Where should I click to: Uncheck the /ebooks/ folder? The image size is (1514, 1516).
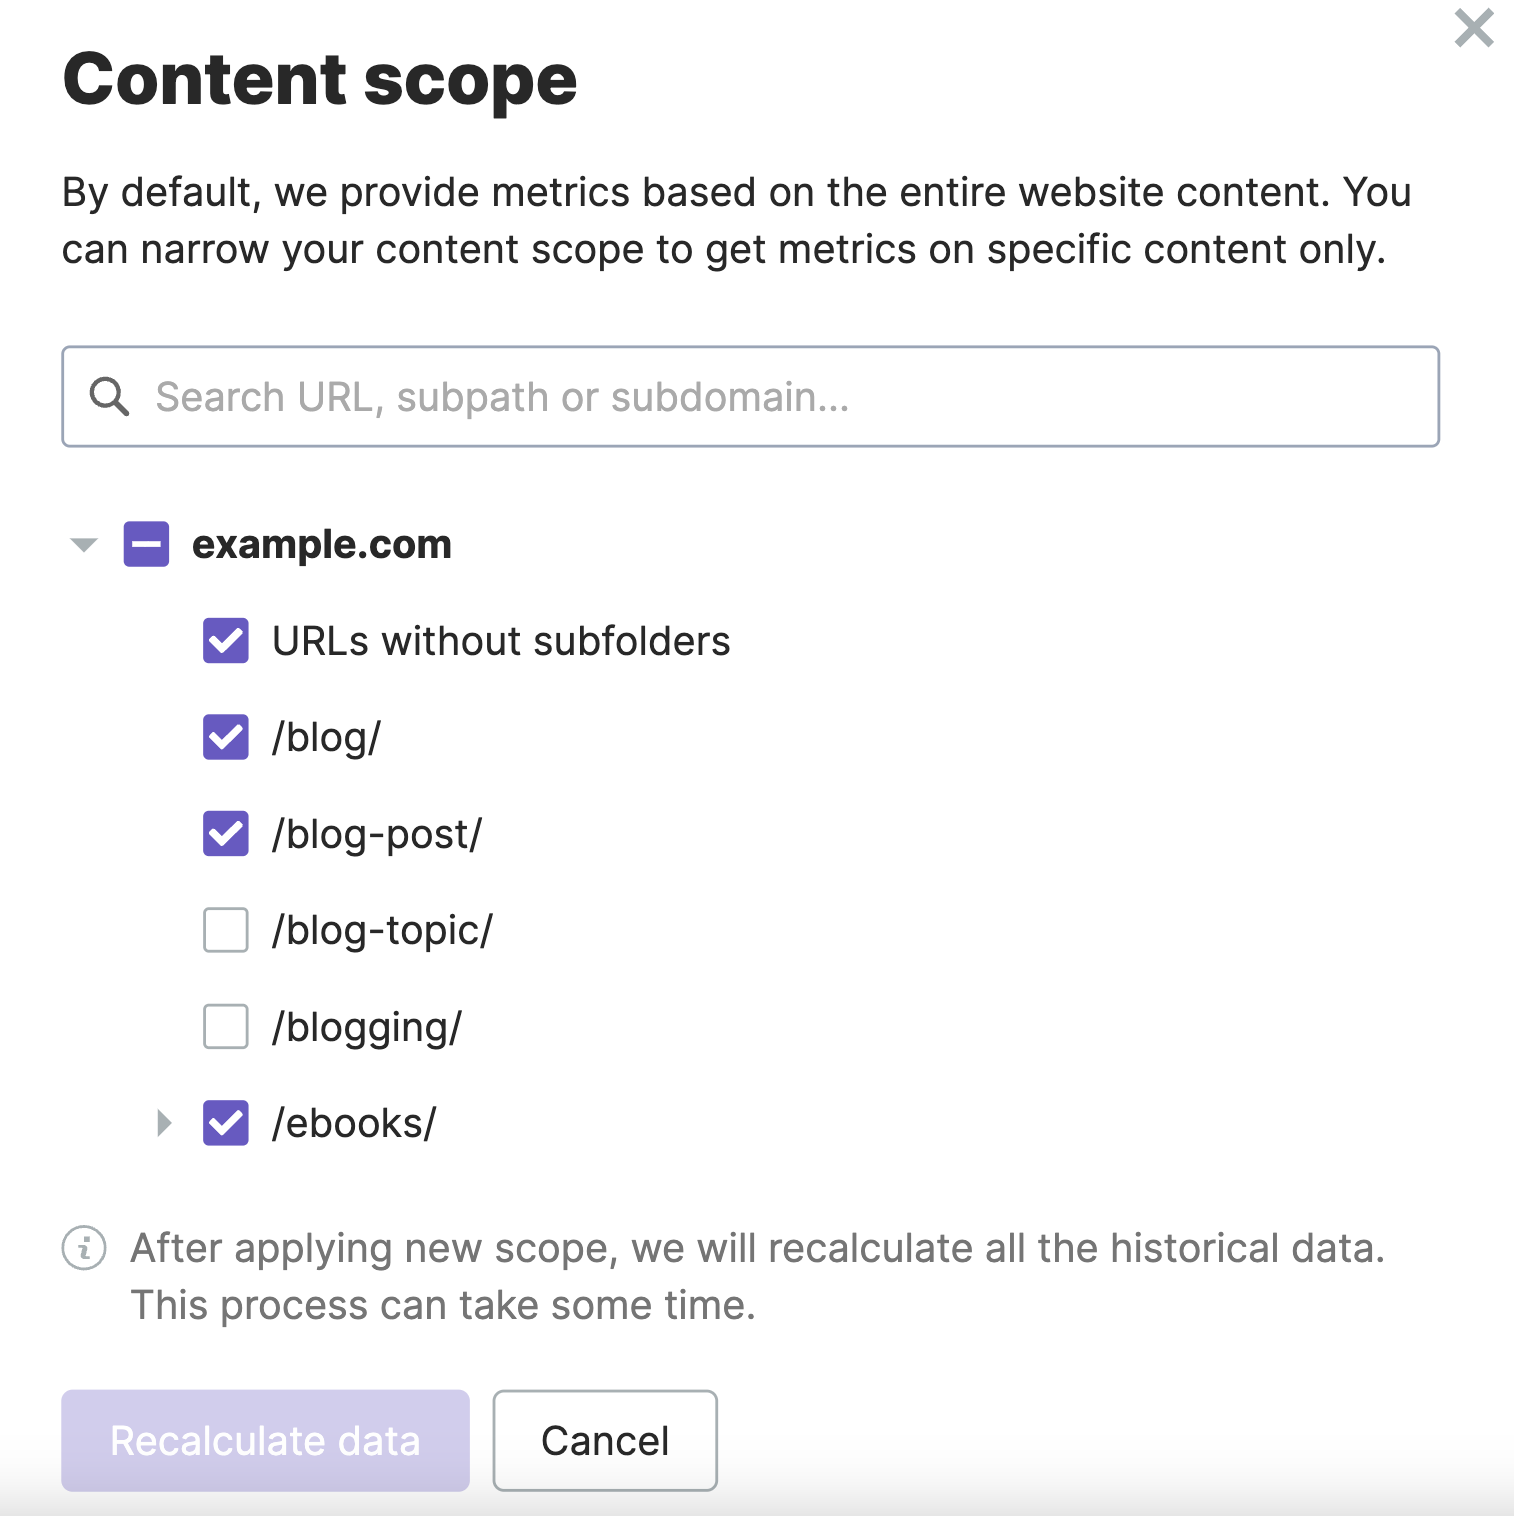225,1123
